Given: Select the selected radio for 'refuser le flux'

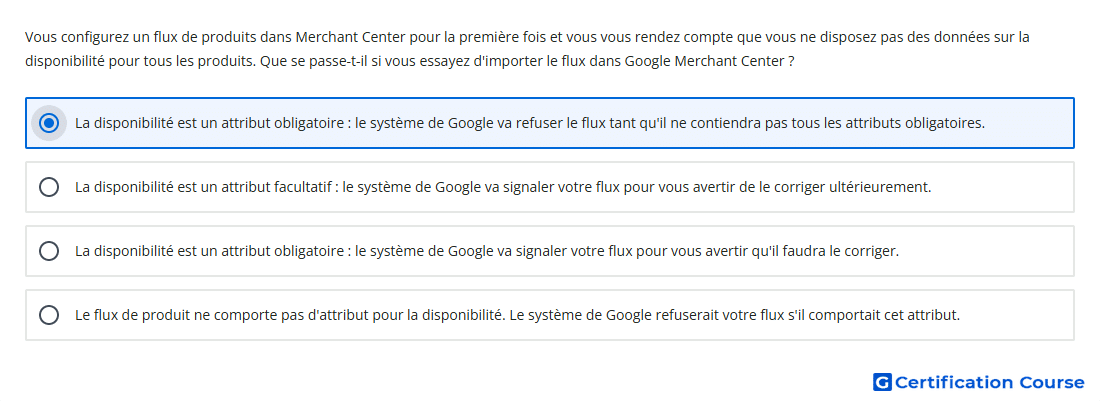Looking at the screenshot, I should (48, 123).
